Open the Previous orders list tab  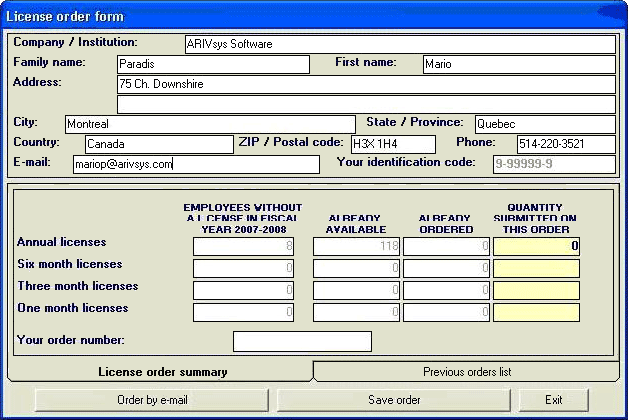point(467,372)
